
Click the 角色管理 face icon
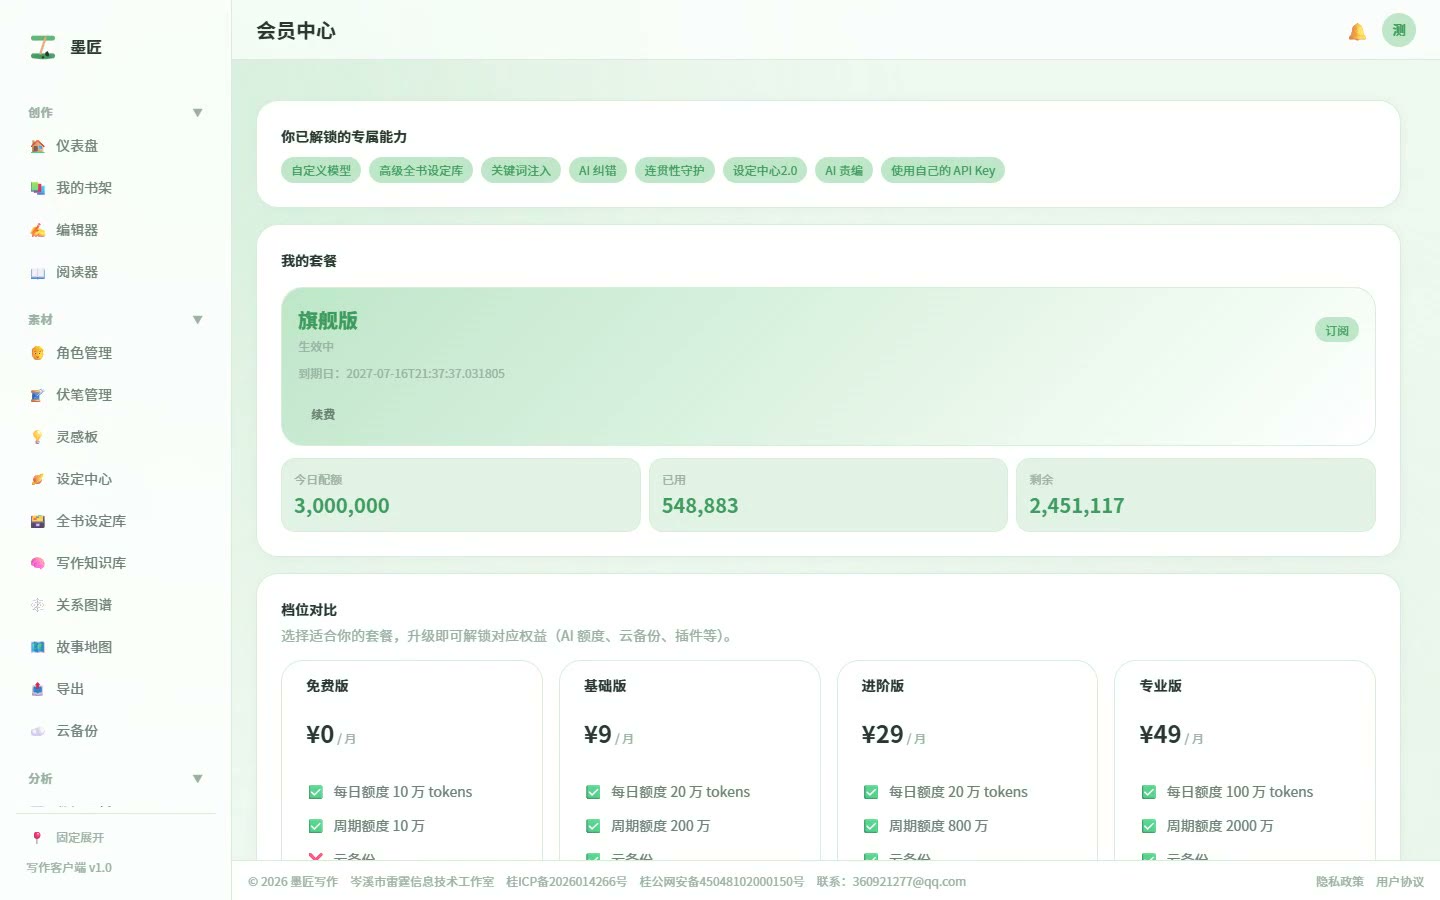click(x=37, y=353)
